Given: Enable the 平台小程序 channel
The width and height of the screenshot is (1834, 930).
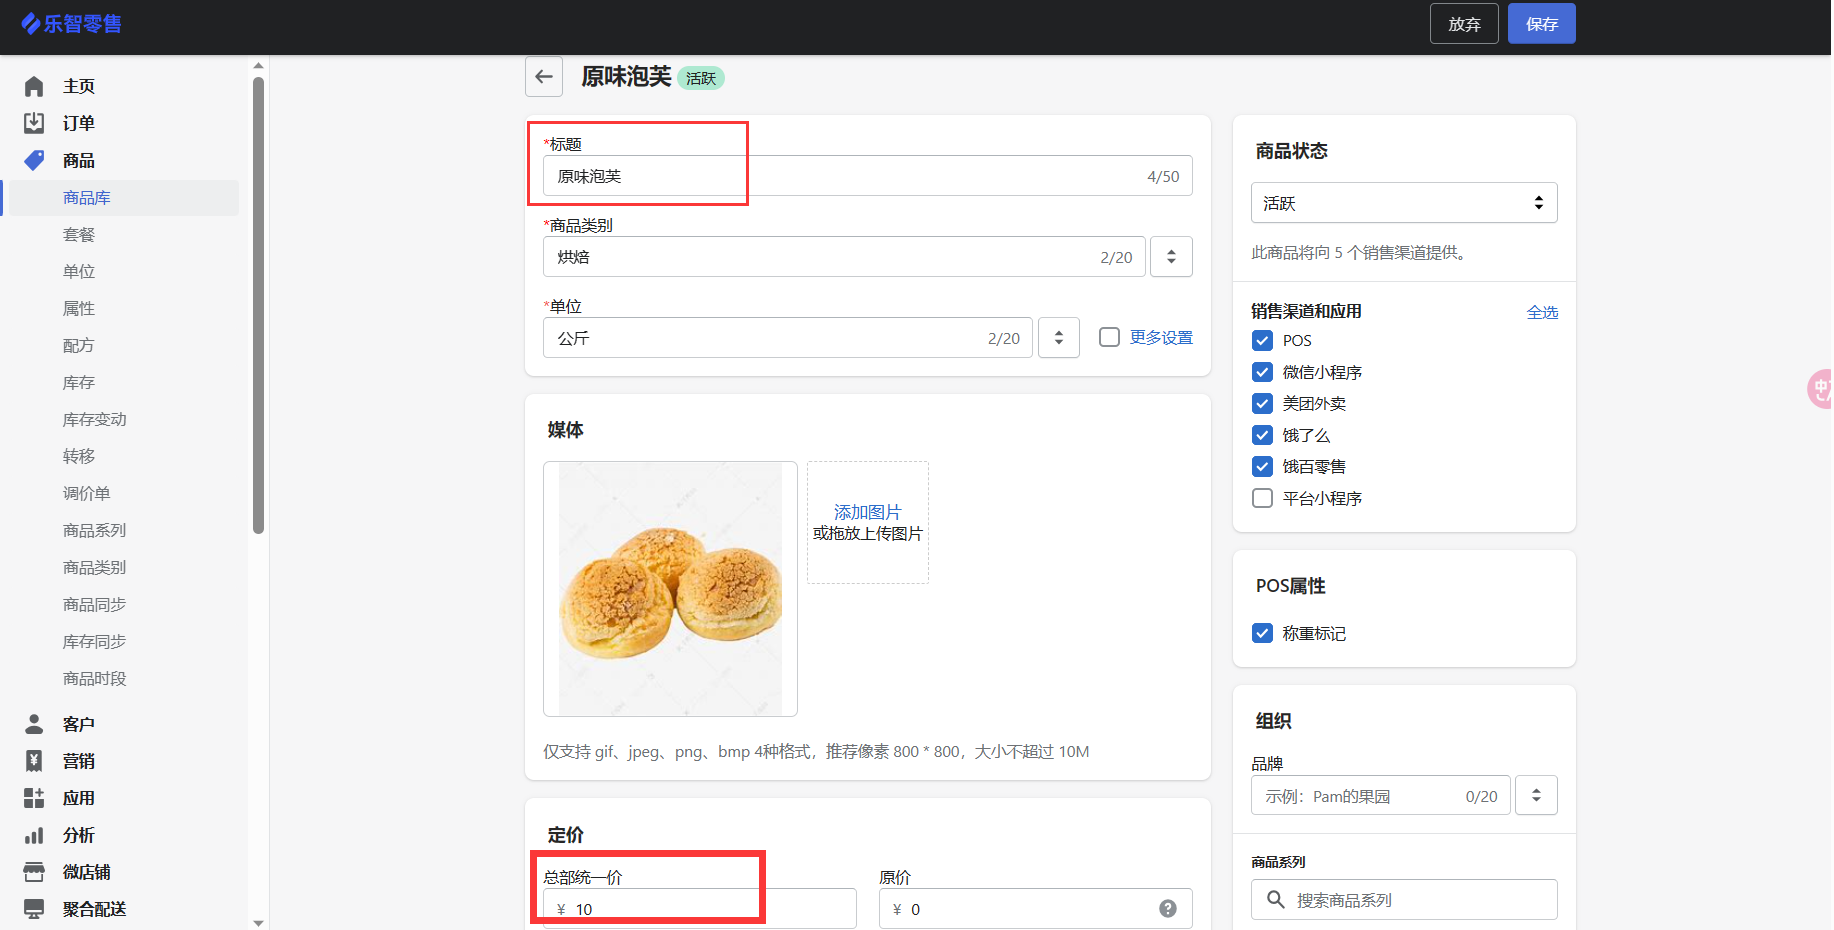Looking at the screenshot, I should (1263, 498).
